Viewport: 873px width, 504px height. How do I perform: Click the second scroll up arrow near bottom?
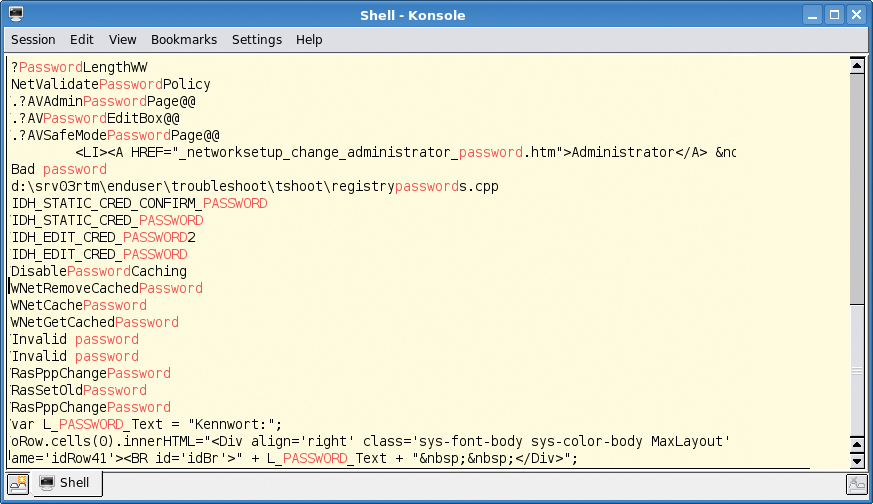tap(857, 444)
